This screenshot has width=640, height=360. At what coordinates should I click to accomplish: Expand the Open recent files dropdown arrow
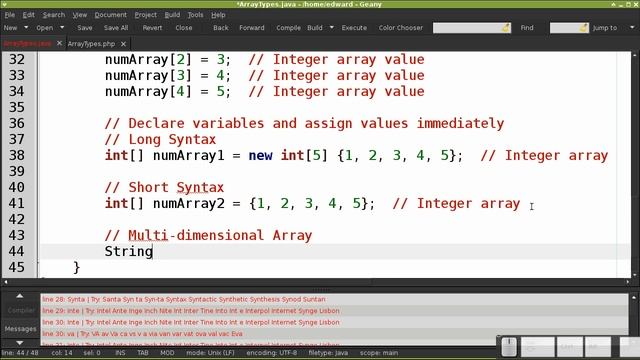coord(62,28)
